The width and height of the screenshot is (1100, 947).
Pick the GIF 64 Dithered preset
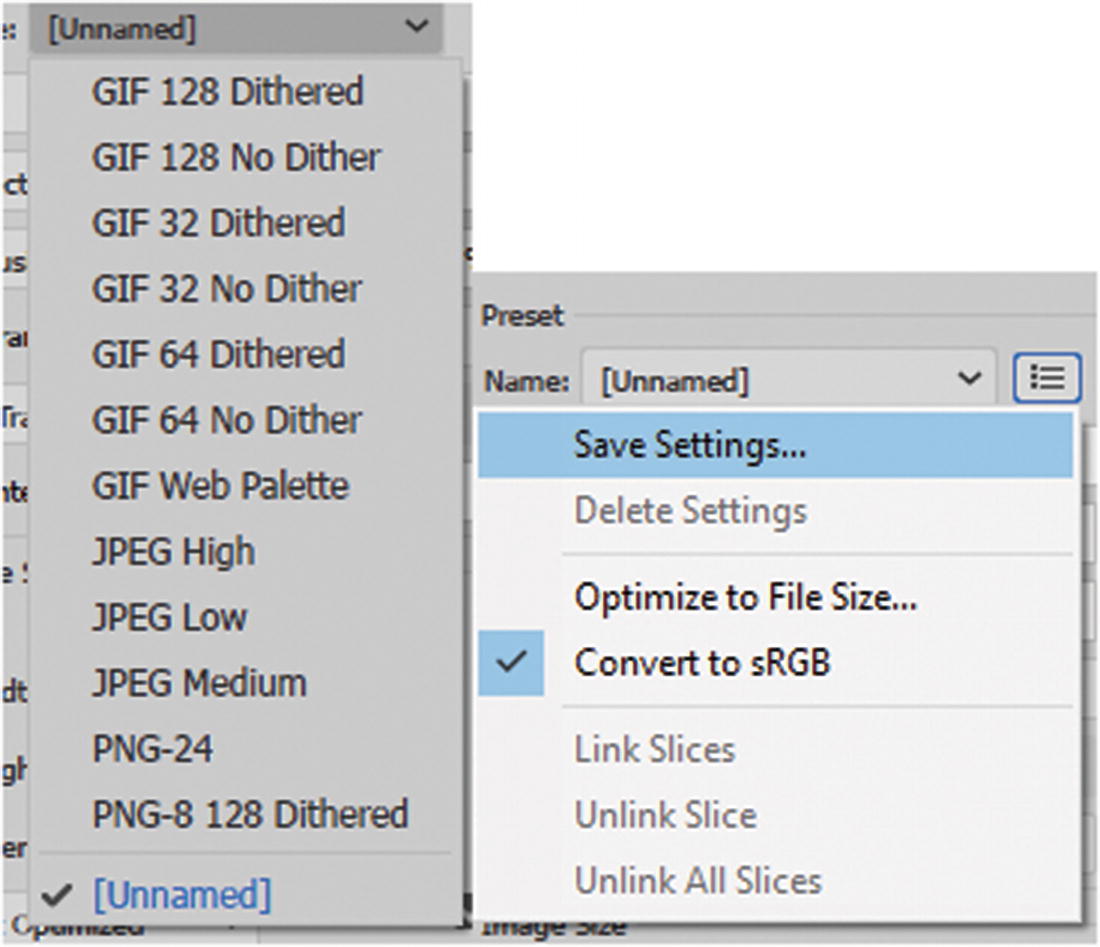click(218, 354)
